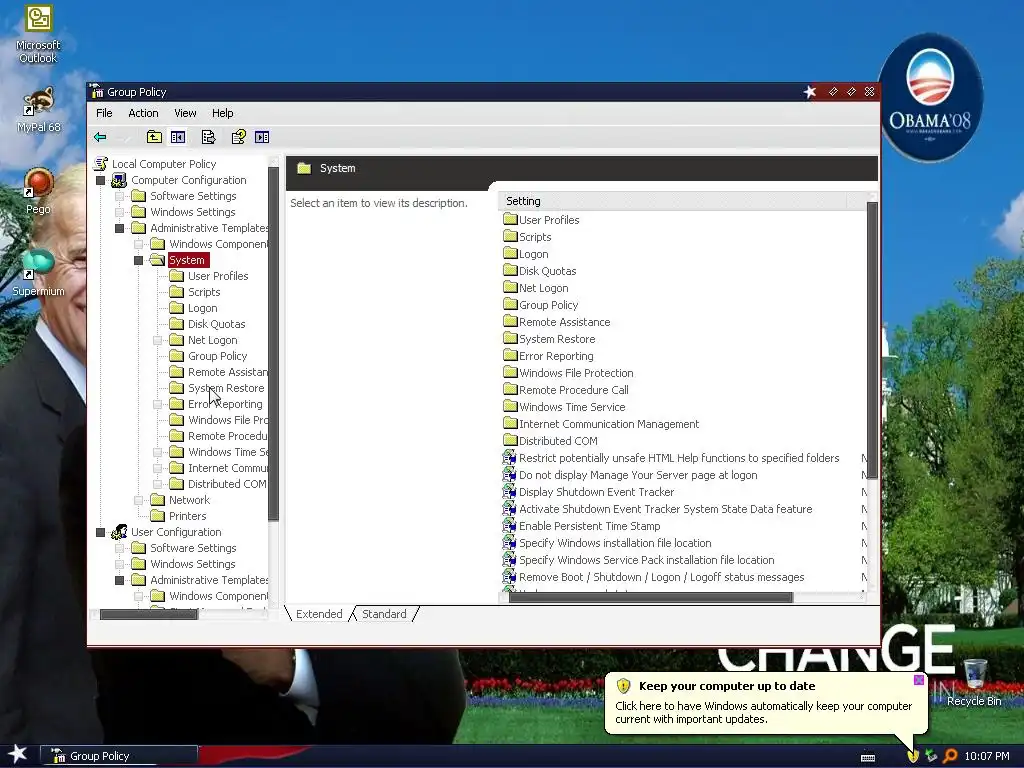
Task: Select Local Computer Policy root
Action: point(163,164)
